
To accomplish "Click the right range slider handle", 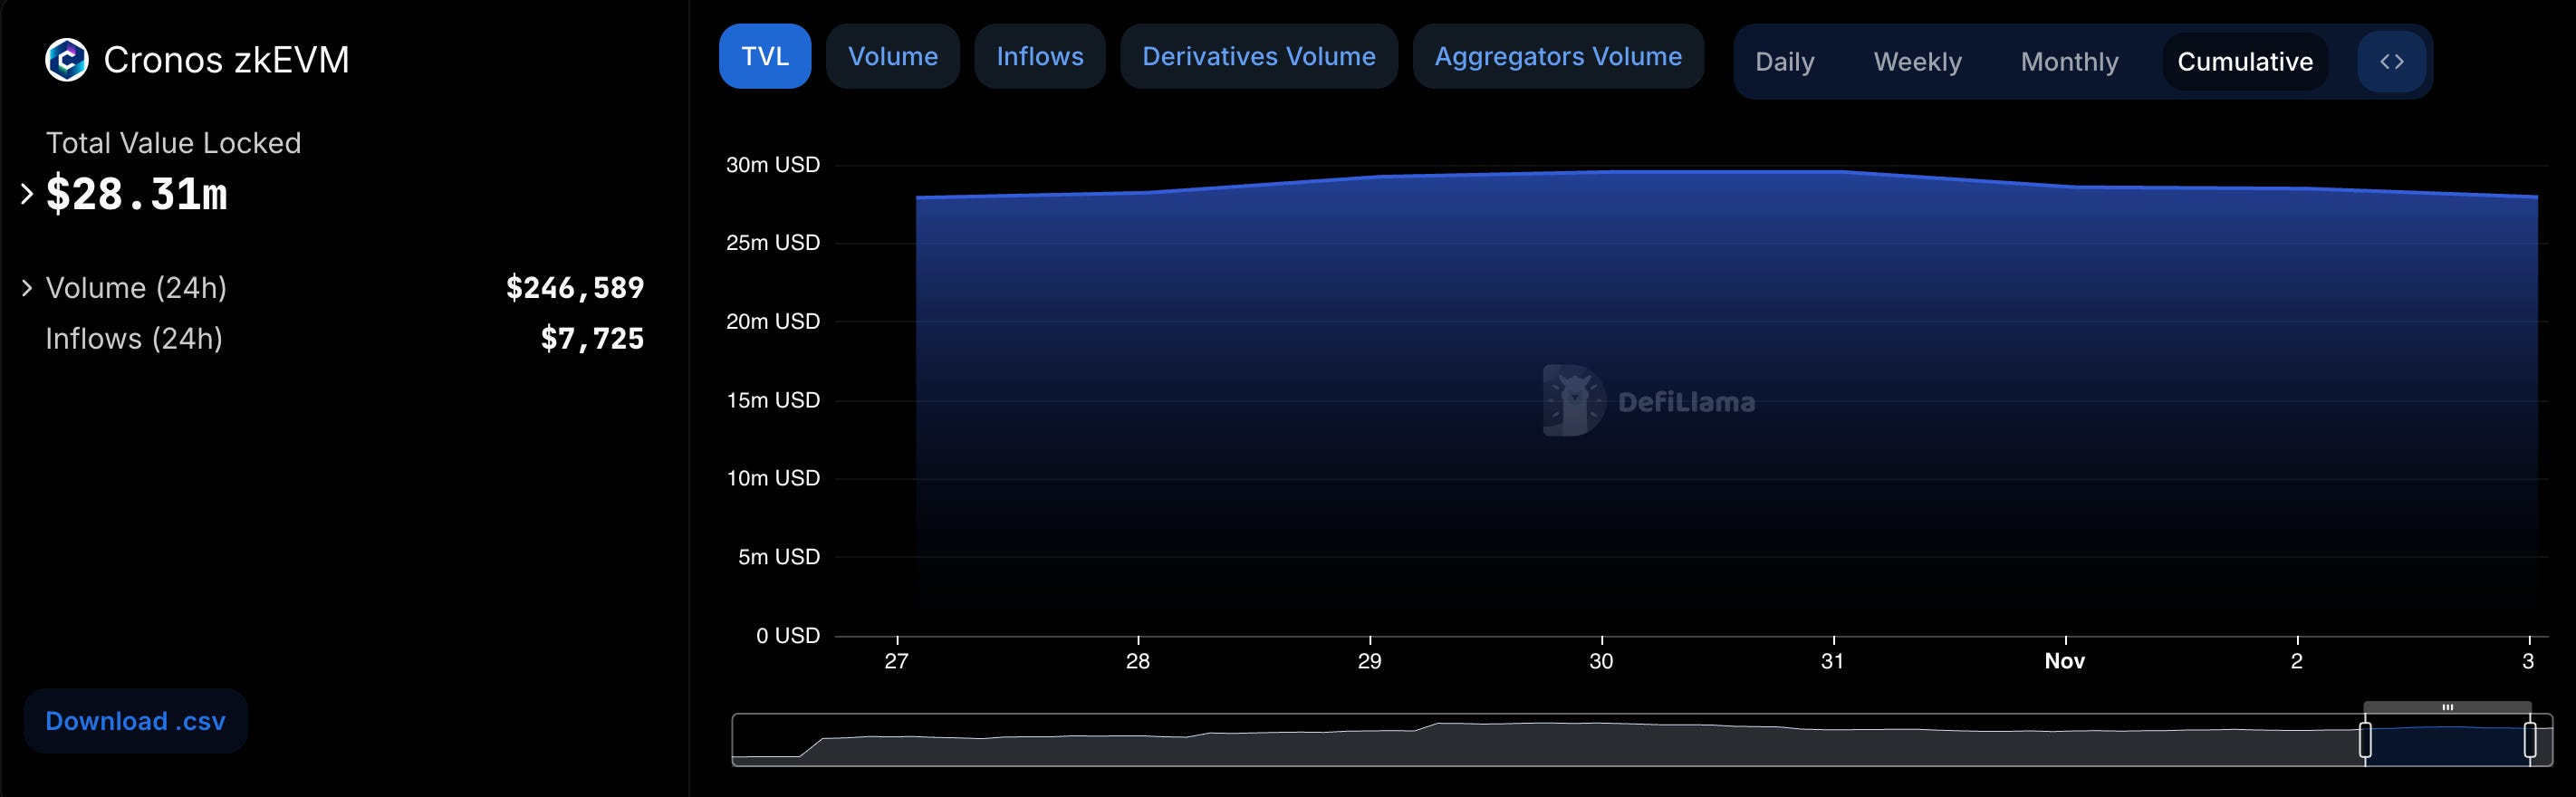I will pos(2530,740).
